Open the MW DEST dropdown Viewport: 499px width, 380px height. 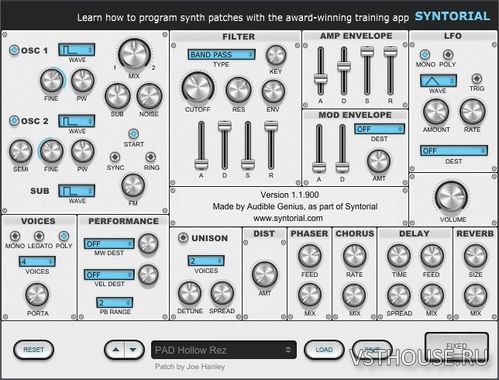click(x=109, y=244)
